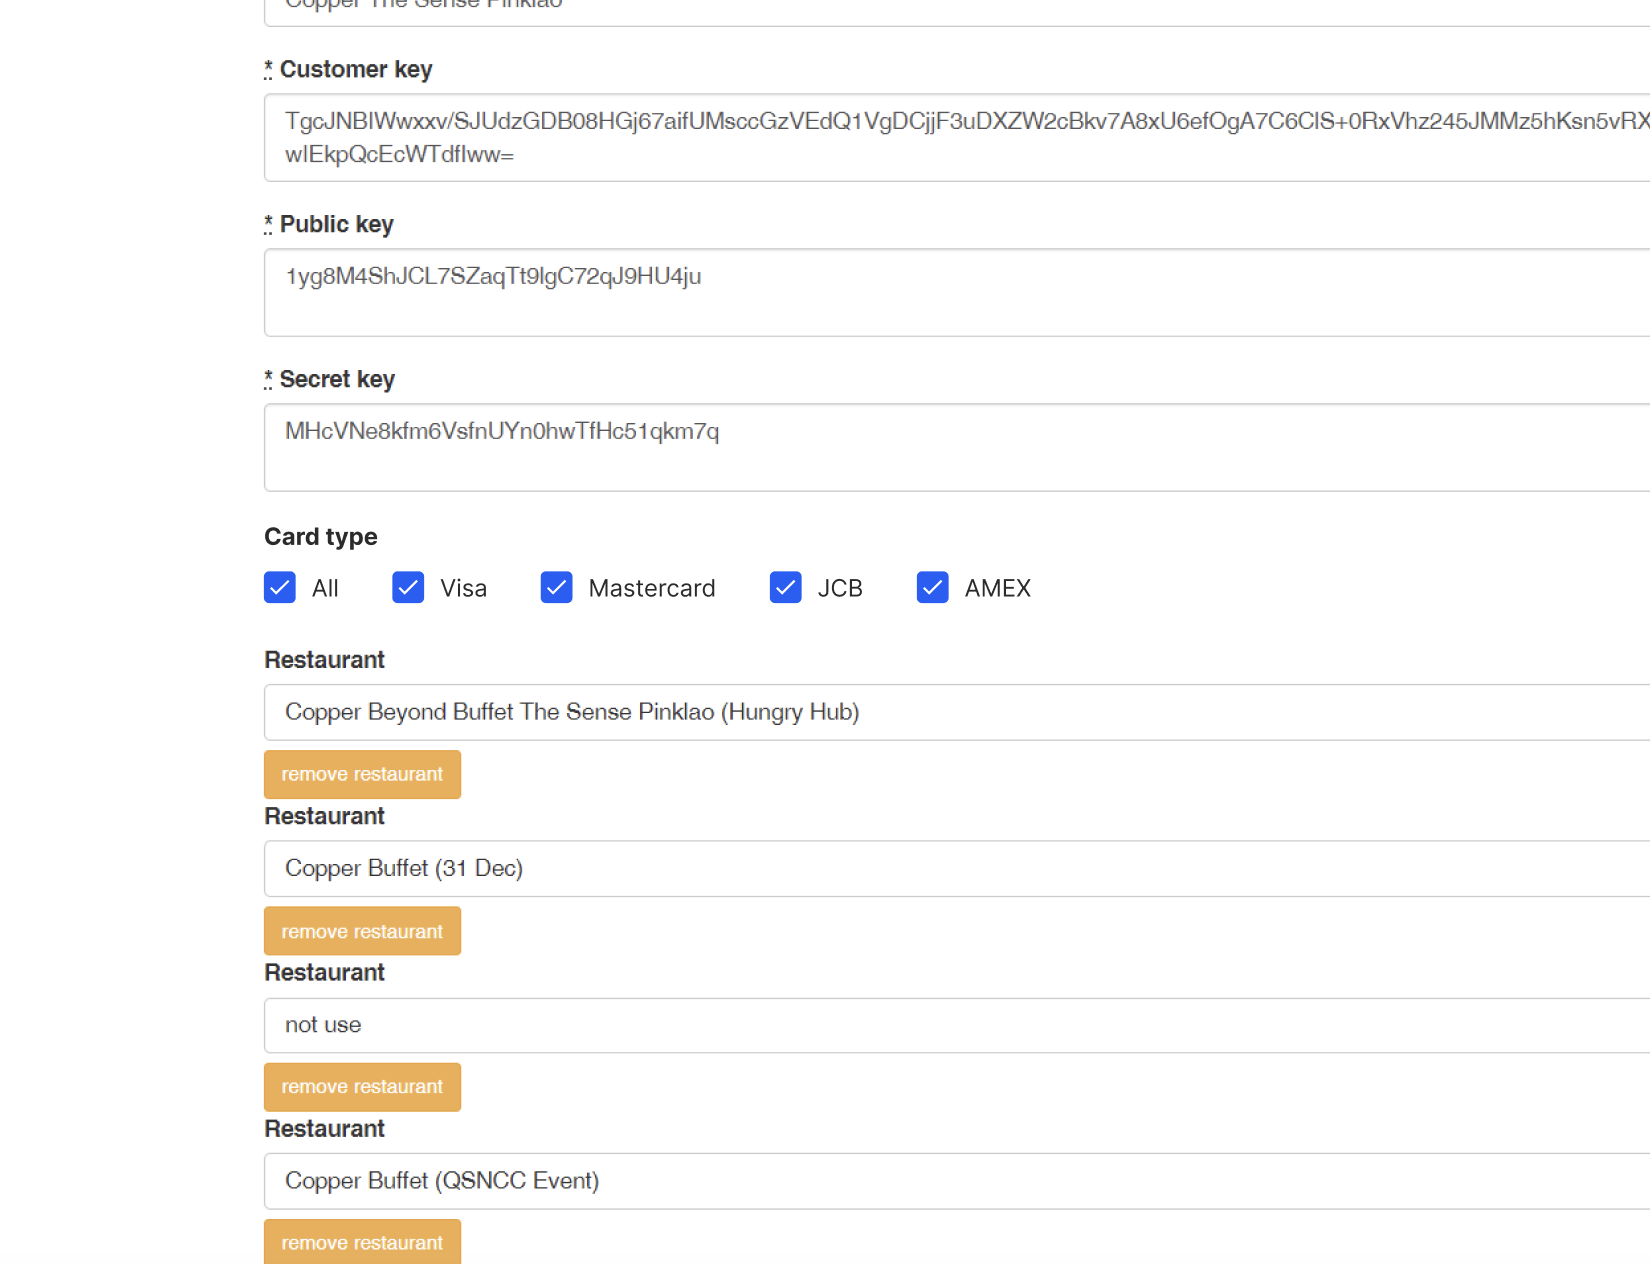Image resolution: width=1650 pixels, height=1264 pixels.
Task: Toggle the All card type checkbox
Action: tap(280, 588)
